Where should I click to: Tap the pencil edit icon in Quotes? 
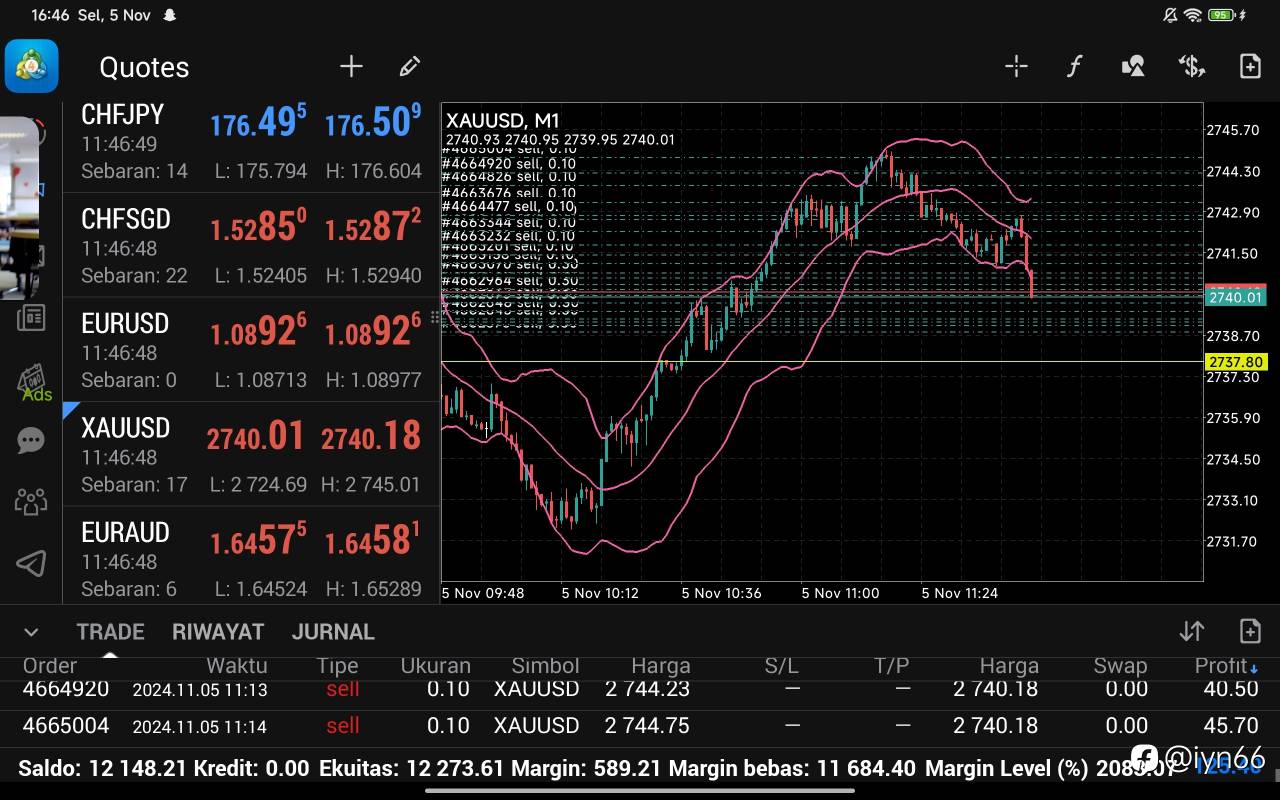click(409, 66)
